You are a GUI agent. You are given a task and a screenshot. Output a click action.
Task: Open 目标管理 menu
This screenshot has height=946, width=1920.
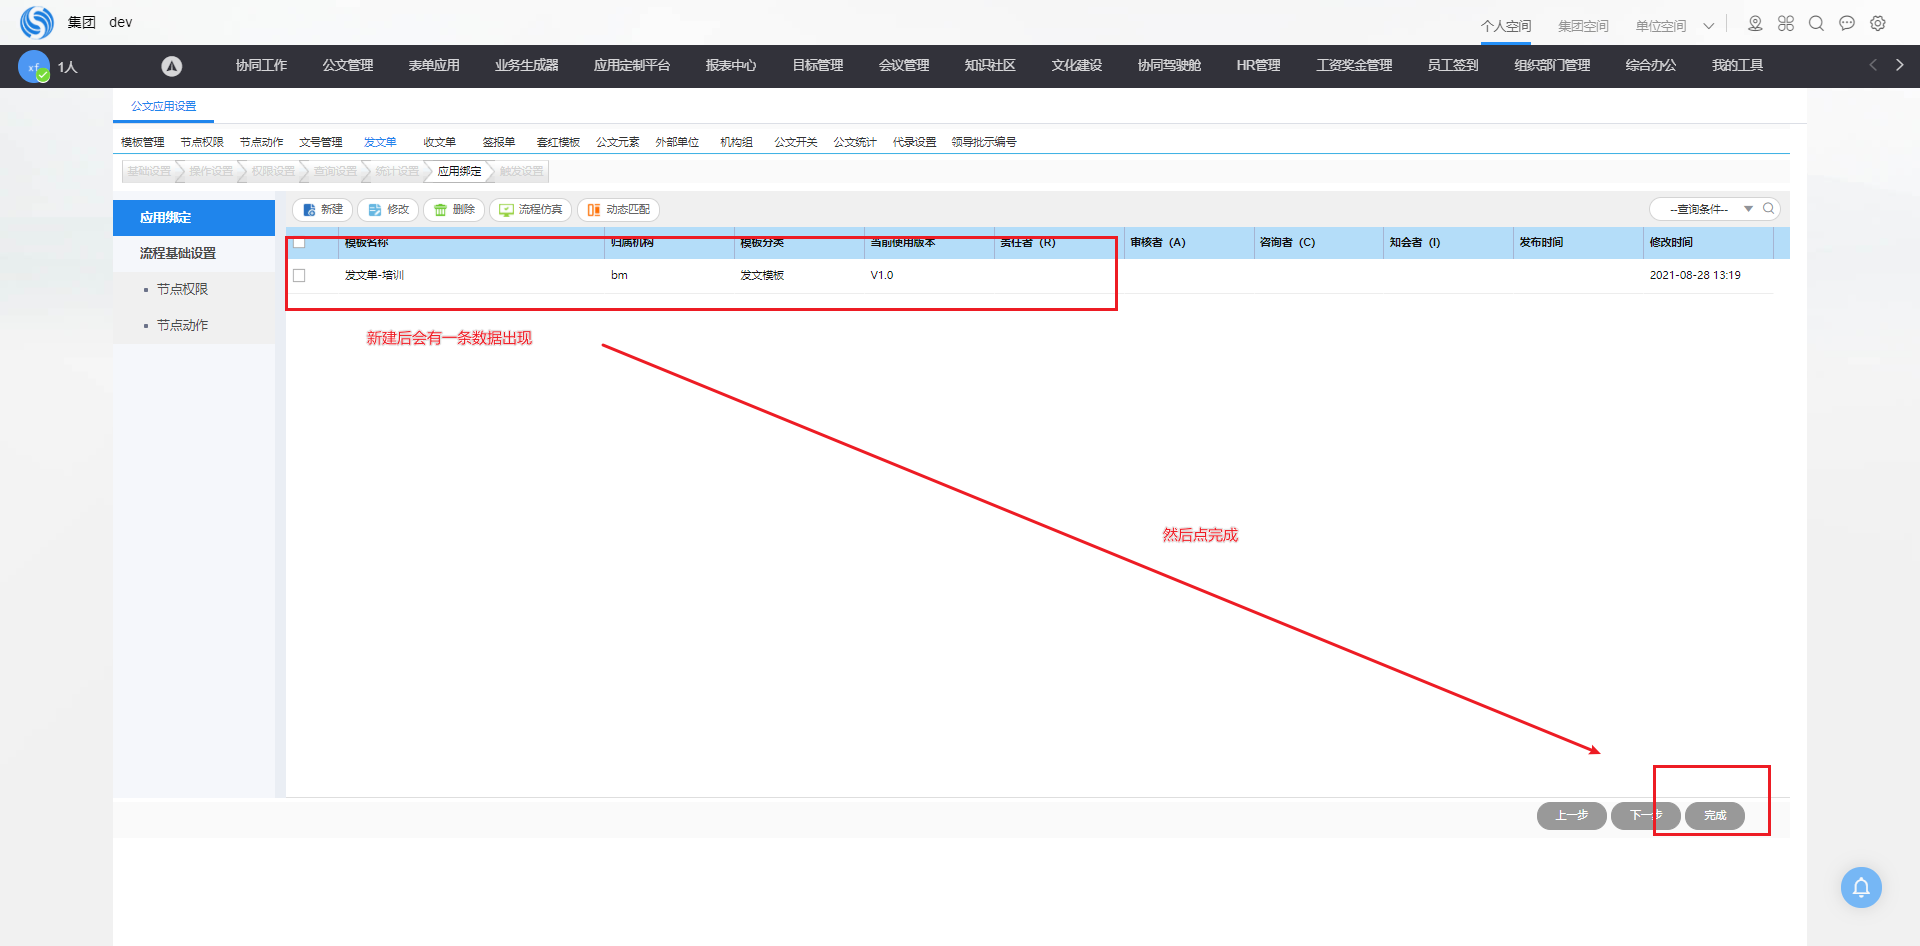point(818,66)
